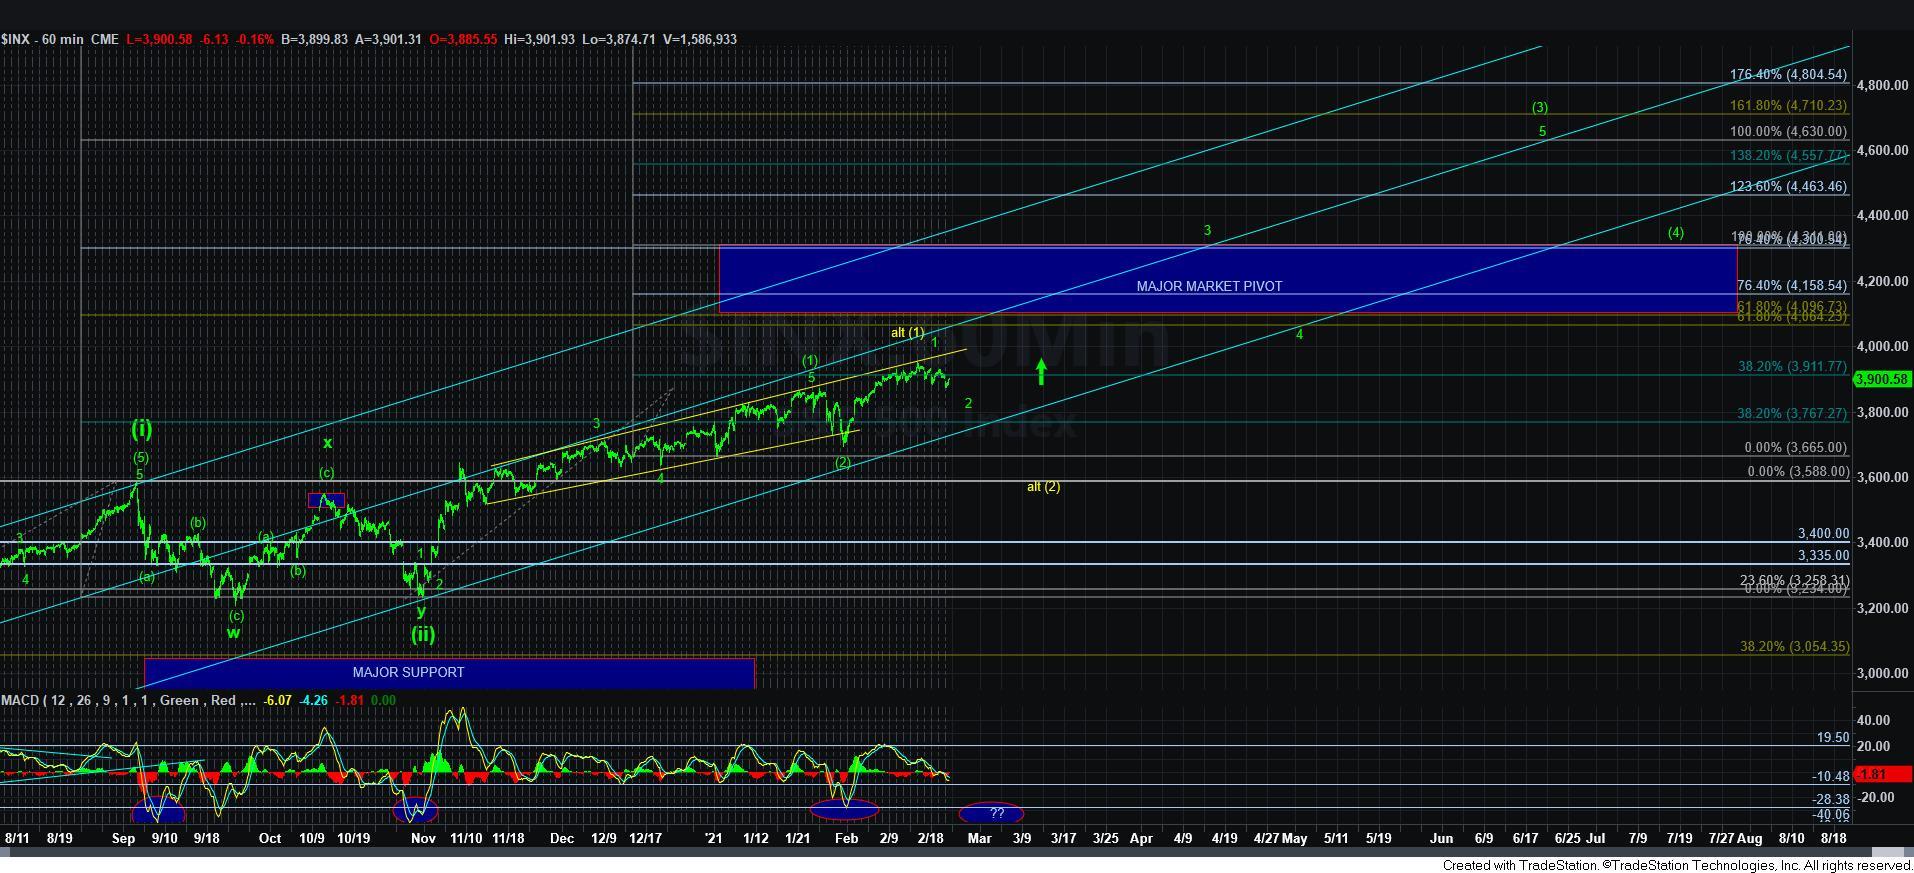The width and height of the screenshot is (1914, 873).
Task: Click the -10.48 MACD level label
Action: [1830, 776]
